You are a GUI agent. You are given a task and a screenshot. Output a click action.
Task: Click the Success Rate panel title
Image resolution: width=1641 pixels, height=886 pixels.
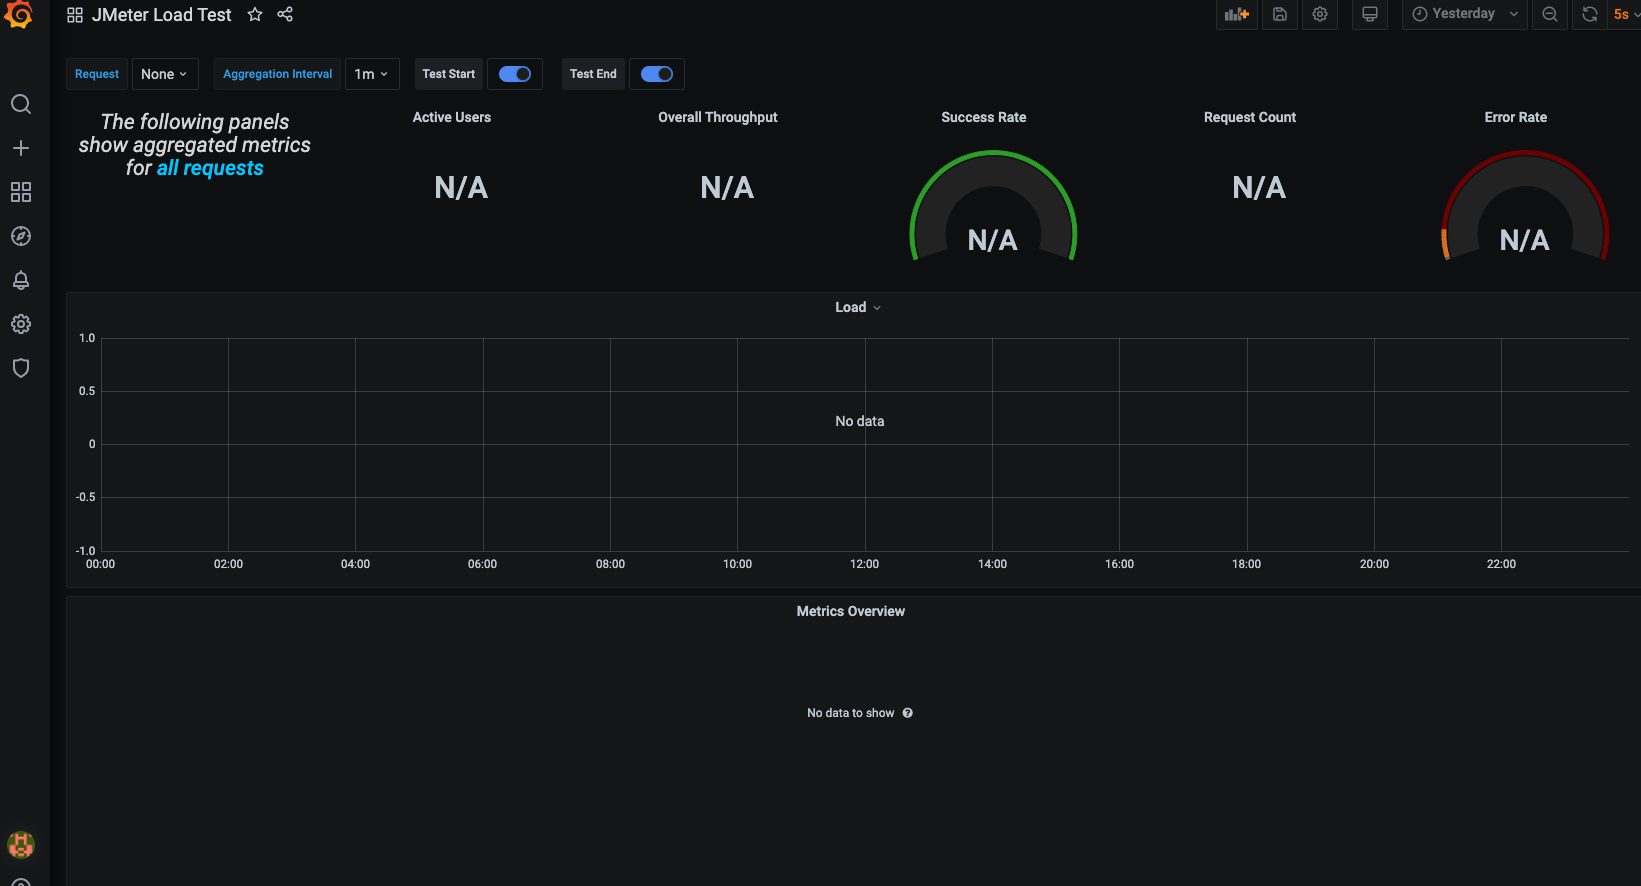[984, 117]
